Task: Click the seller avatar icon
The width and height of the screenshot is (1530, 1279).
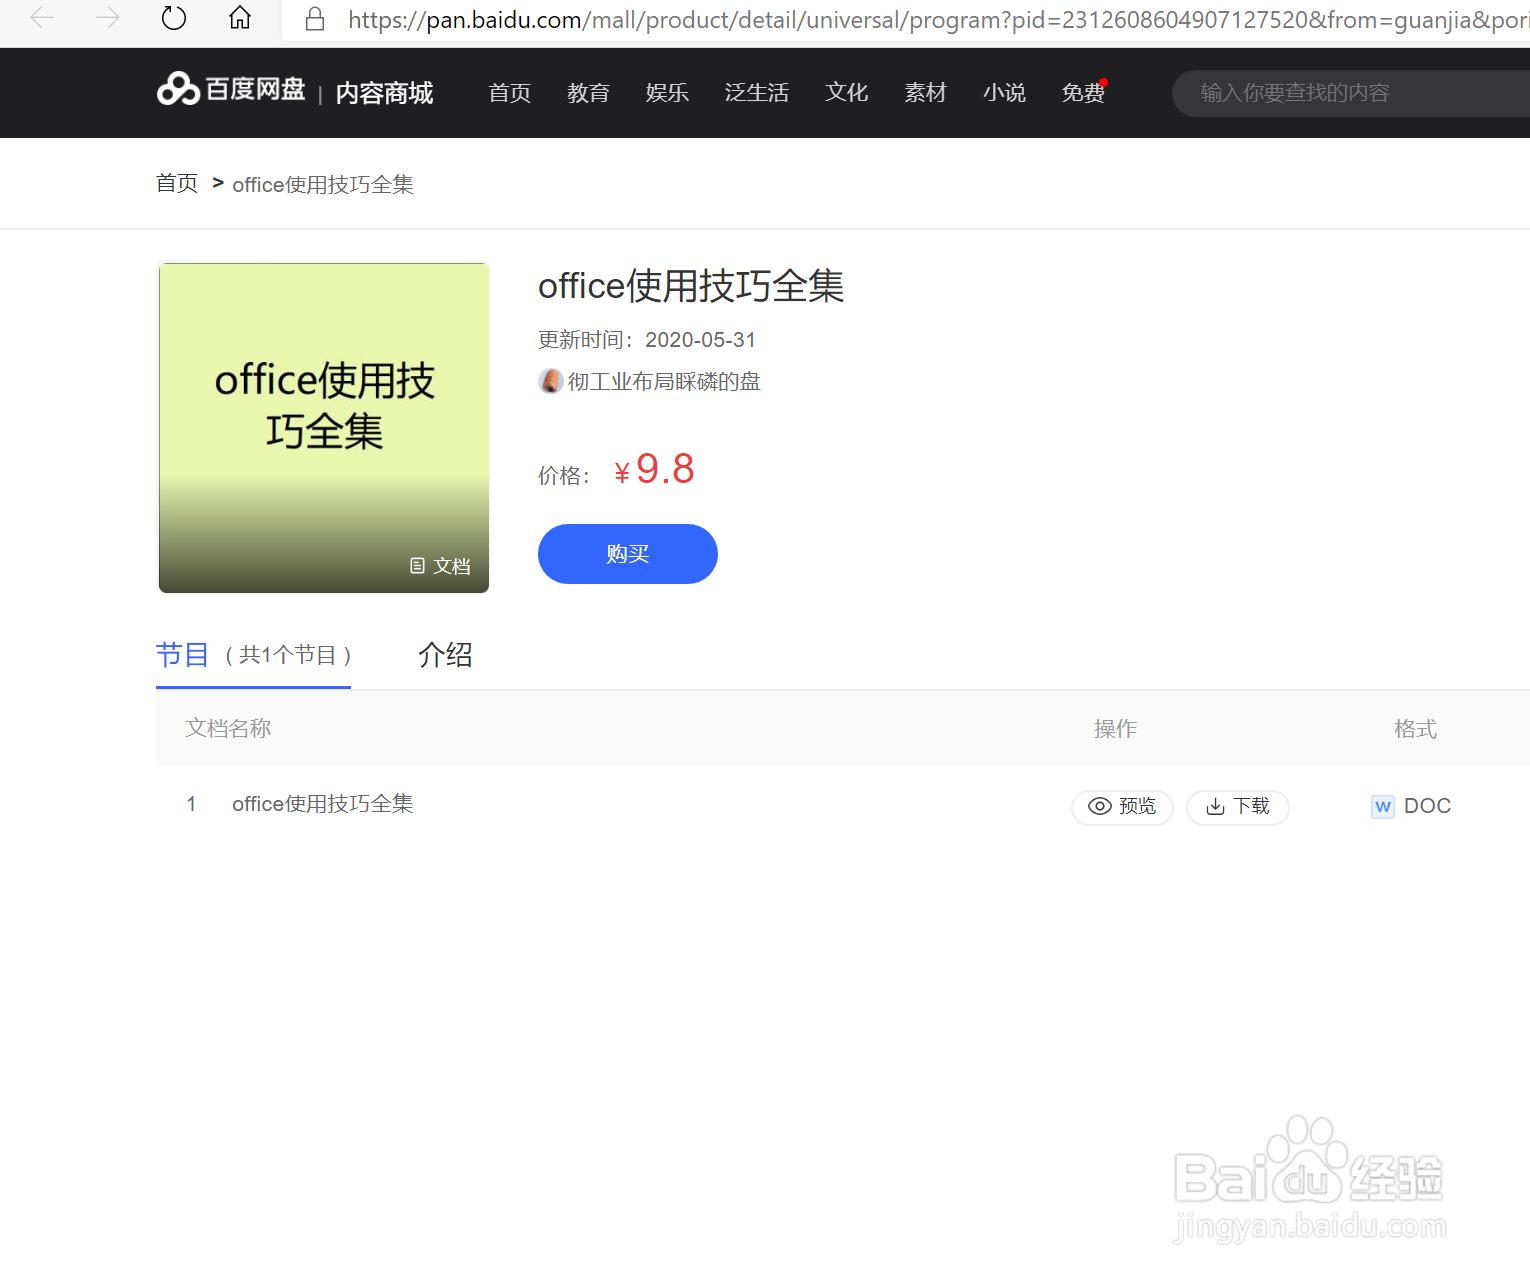Action: coord(550,381)
